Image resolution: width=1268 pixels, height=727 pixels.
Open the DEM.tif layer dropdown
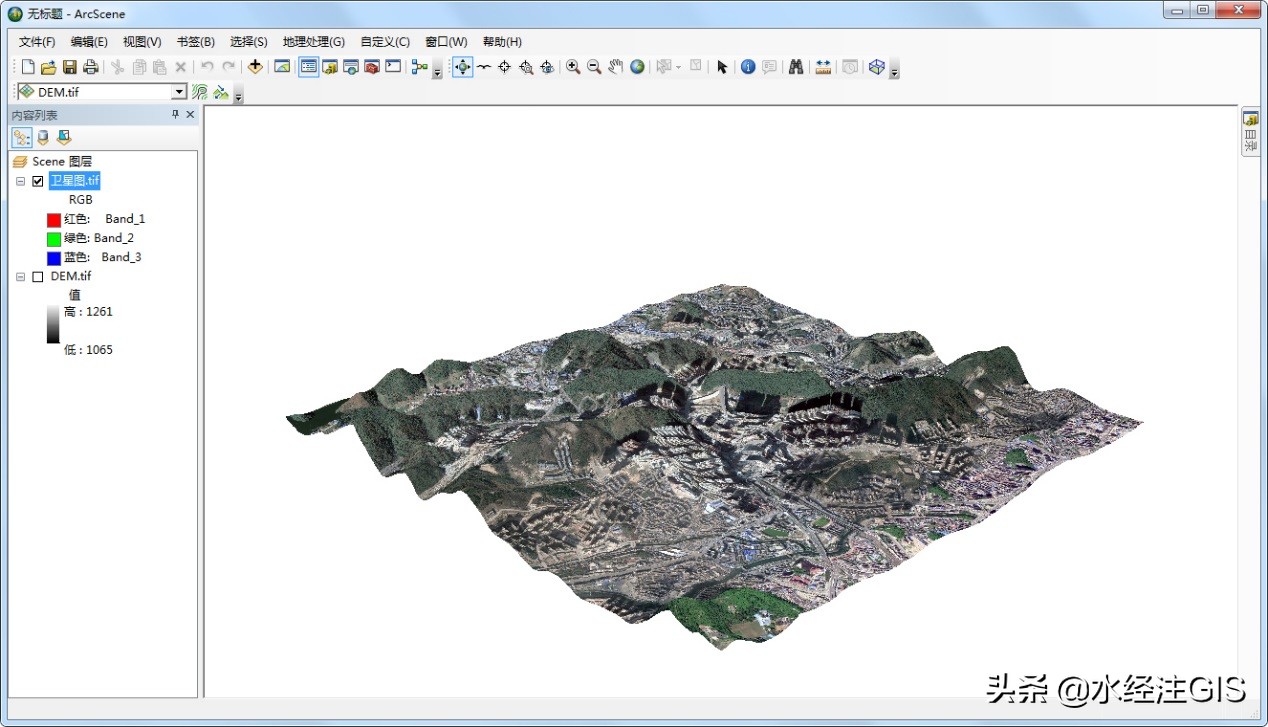[x=179, y=92]
